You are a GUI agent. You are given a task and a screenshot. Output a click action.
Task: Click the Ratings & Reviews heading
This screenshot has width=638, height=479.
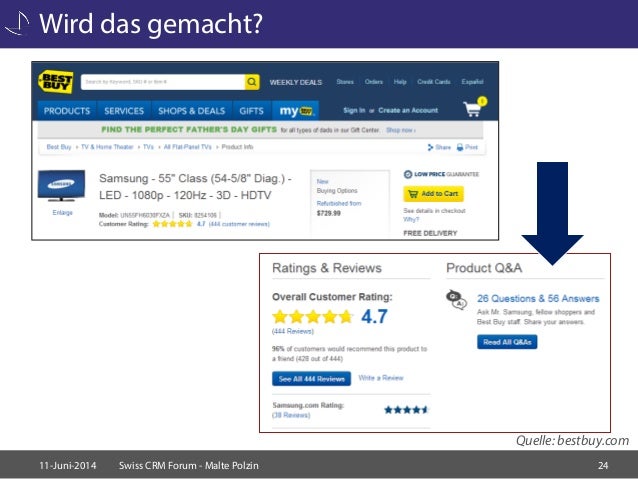(327, 268)
